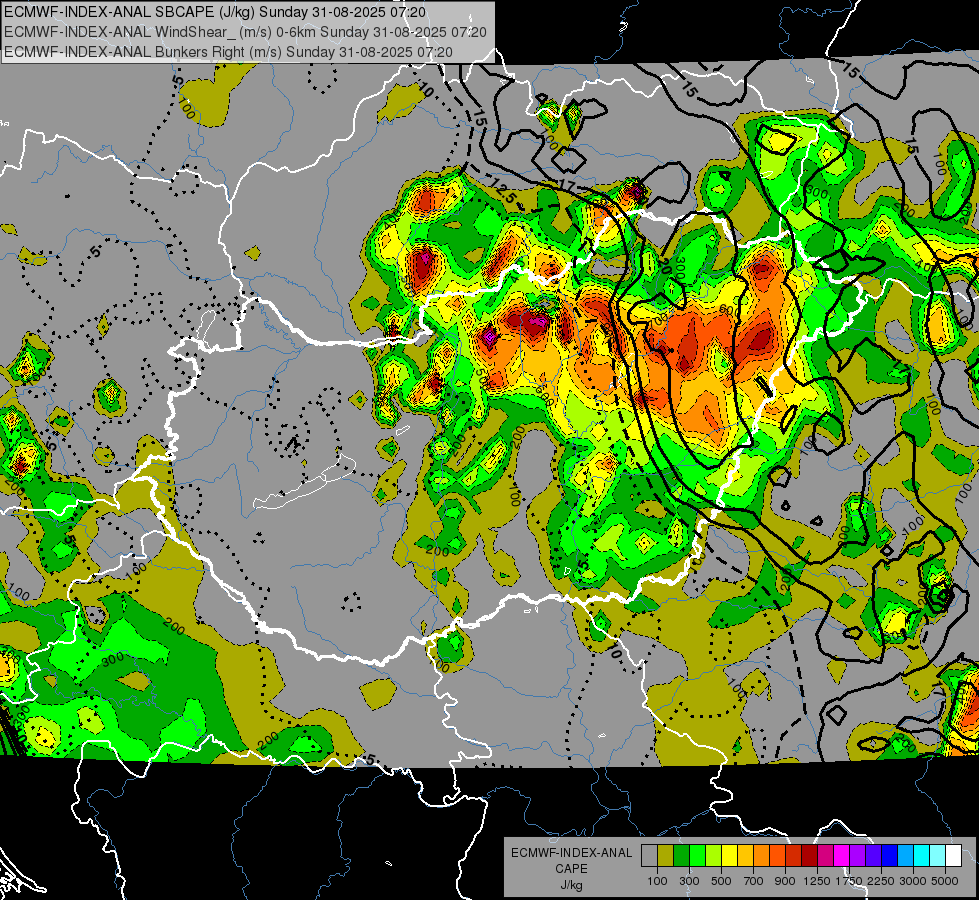Select the pure blue legend swatch
The width and height of the screenshot is (979, 900).
coord(890,855)
